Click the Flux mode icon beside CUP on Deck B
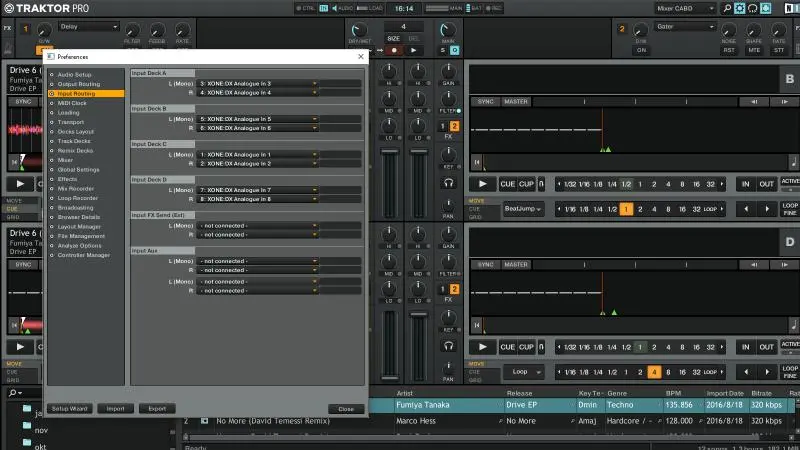The image size is (800, 450). tap(541, 184)
